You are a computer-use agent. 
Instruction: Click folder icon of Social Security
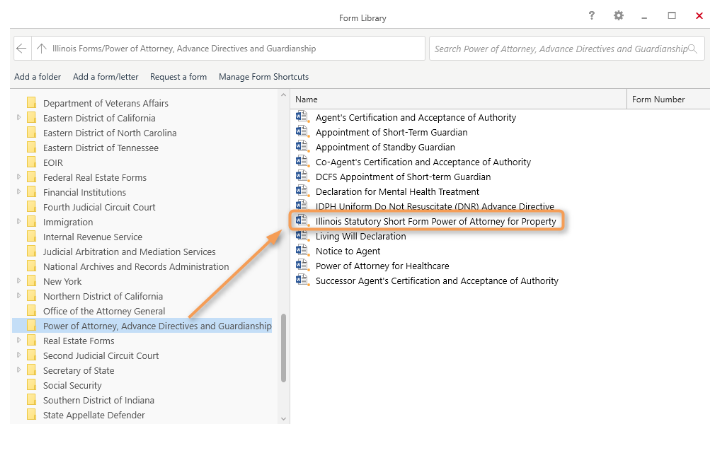pyautogui.click(x=31, y=385)
